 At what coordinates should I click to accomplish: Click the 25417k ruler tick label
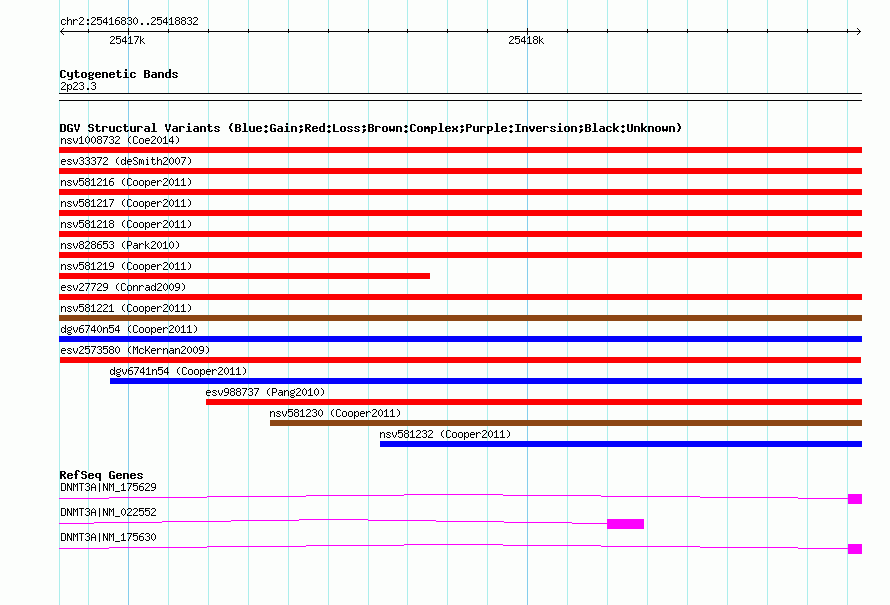(x=127, y=40)
